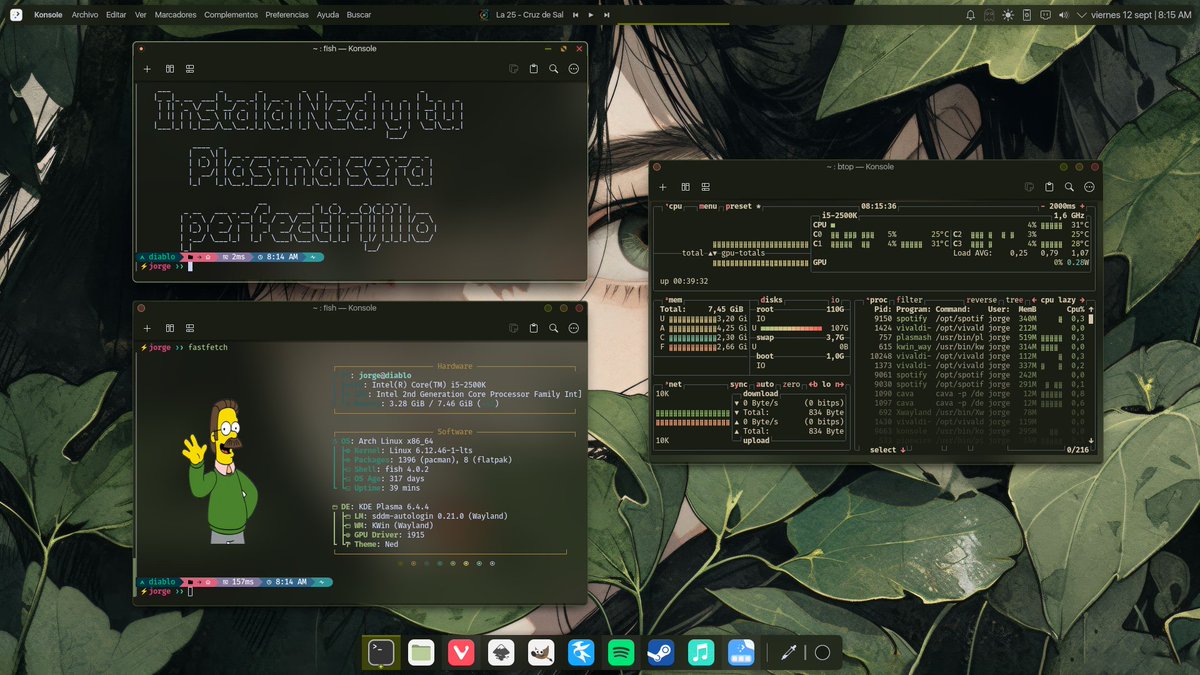Switch to next network interface in btop
Screen dimensions: 1200x675
pos(840,384)
